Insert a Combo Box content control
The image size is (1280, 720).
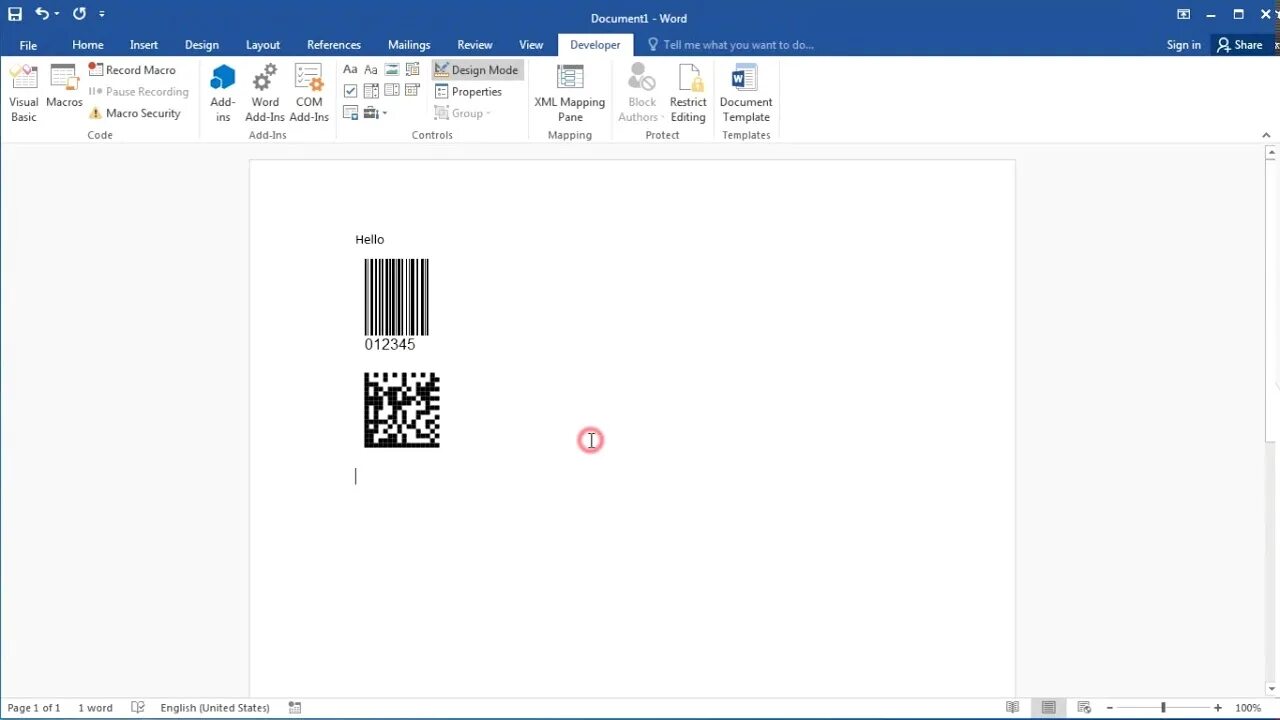coord(371,91)
